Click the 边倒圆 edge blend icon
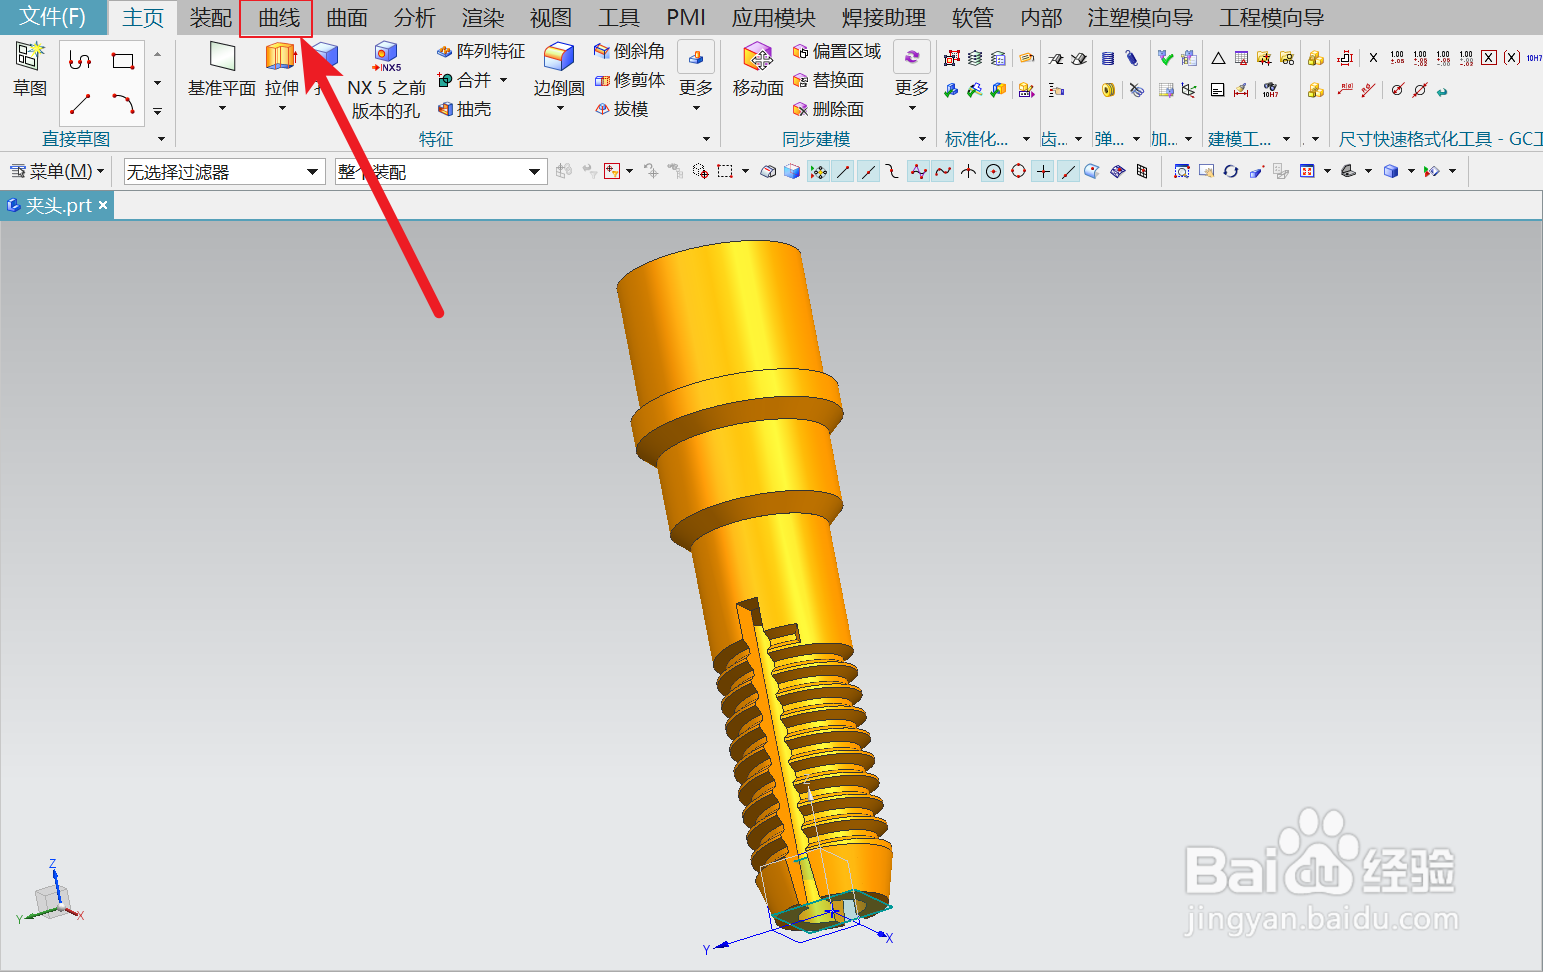 pos(558,57)
